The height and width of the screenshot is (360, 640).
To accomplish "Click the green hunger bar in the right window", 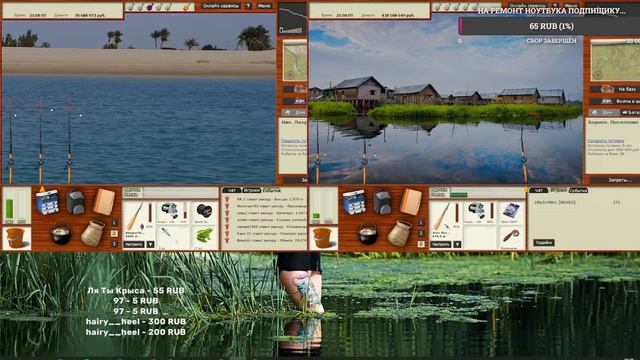I will pos(316,216).
